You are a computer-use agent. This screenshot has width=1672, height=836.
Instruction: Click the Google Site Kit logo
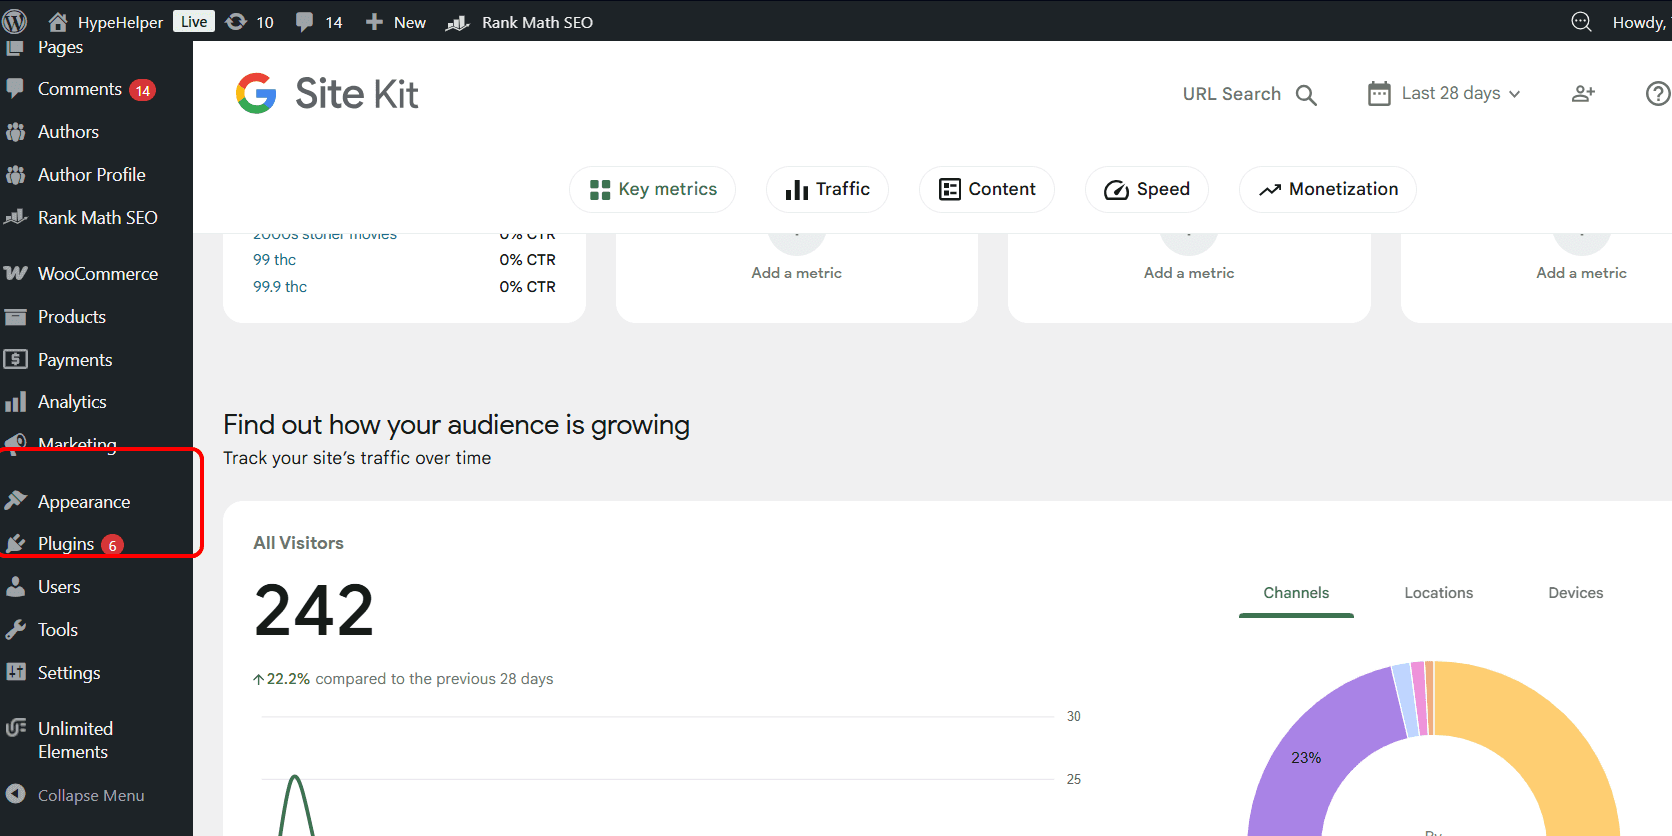tap(327, 94)
